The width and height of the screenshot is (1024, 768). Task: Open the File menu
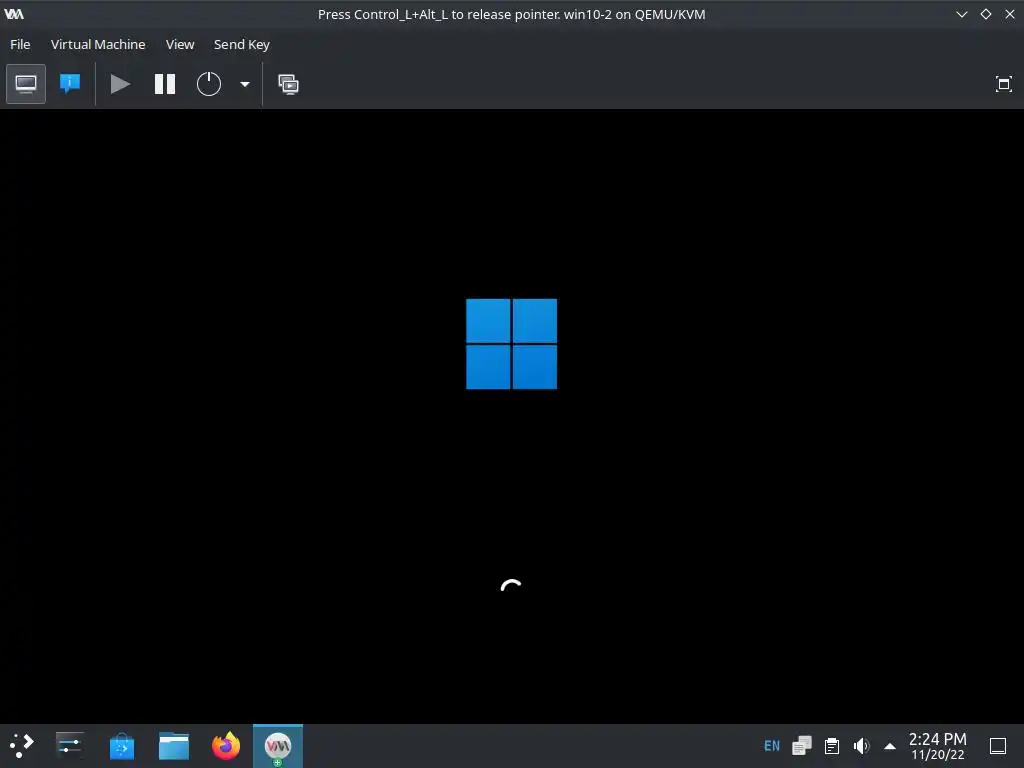[x=20, y=44]
